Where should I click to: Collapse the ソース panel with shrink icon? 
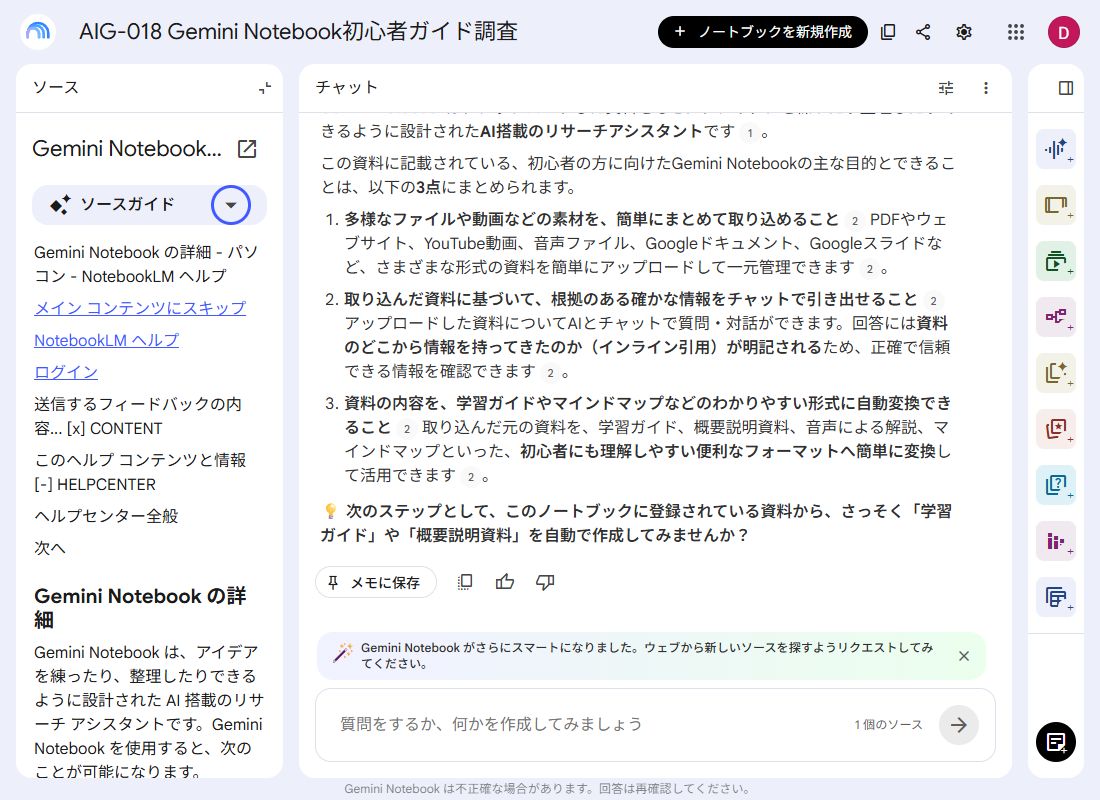coord(264,88)
